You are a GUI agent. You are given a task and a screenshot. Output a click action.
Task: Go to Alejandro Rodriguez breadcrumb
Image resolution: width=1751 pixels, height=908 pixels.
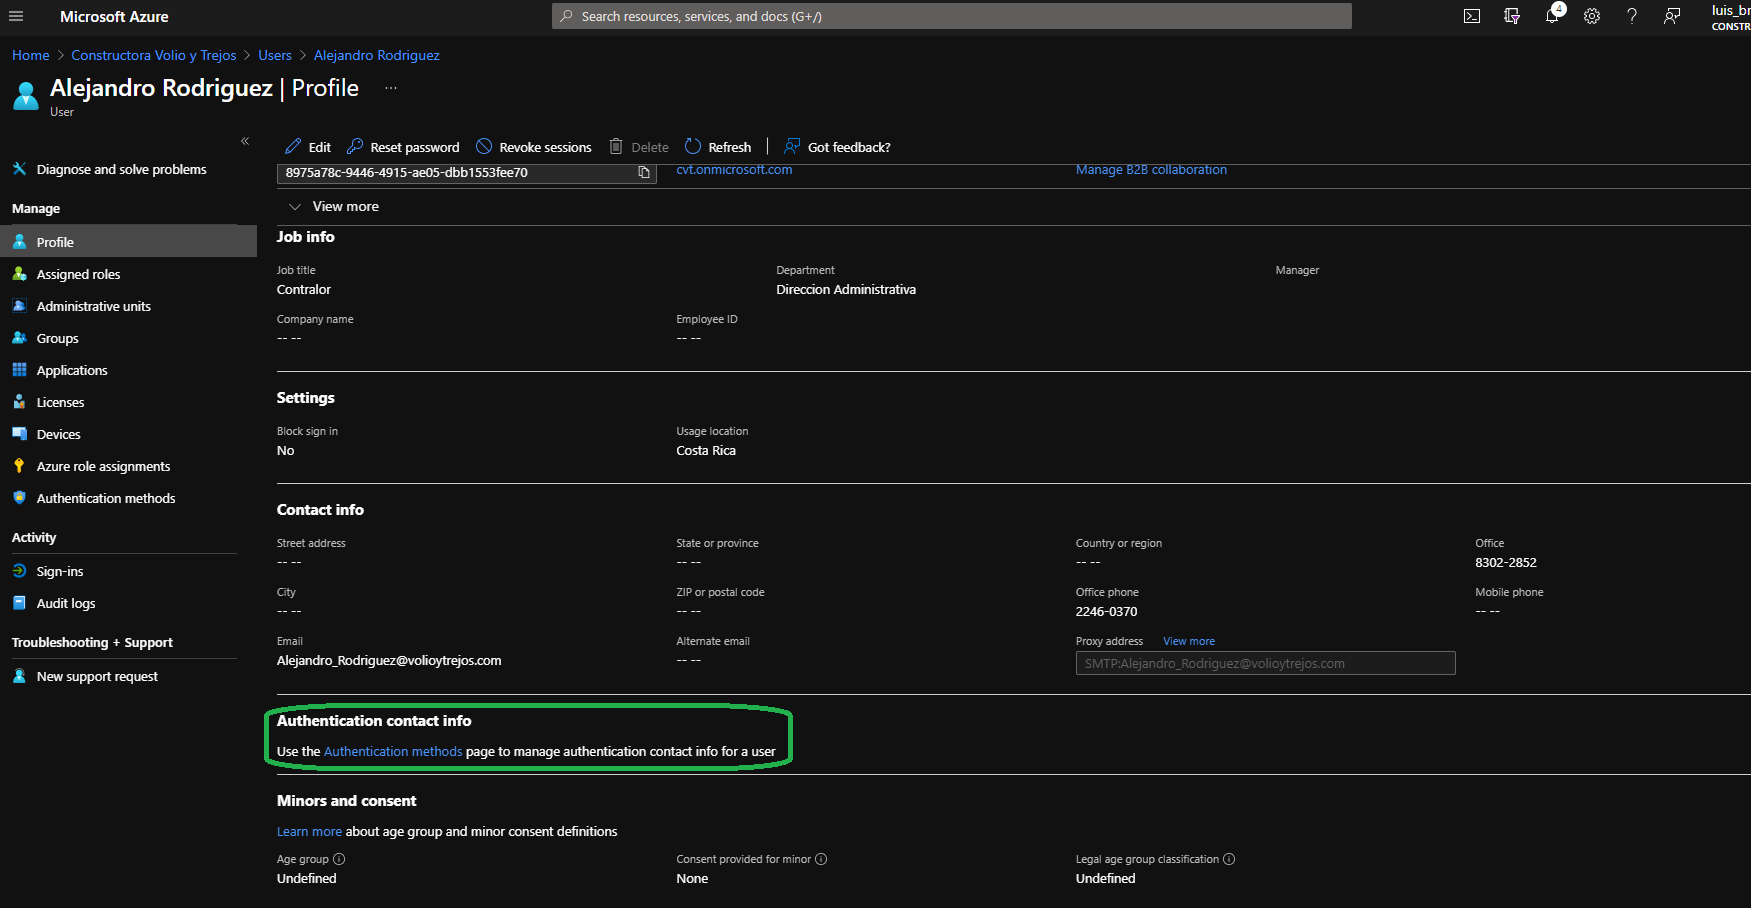click(x=377, y=55)
